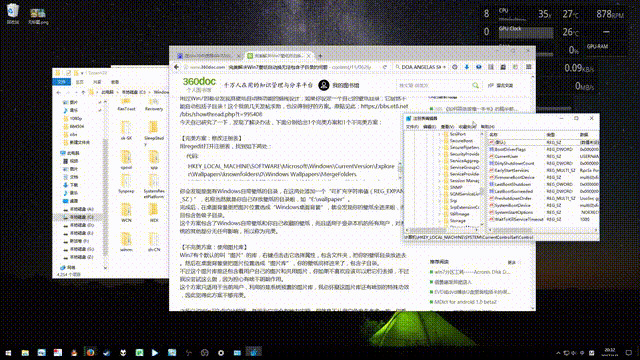Reload the page in the browser
Screen dimensions: 640x360
click(x=384, y=67)
